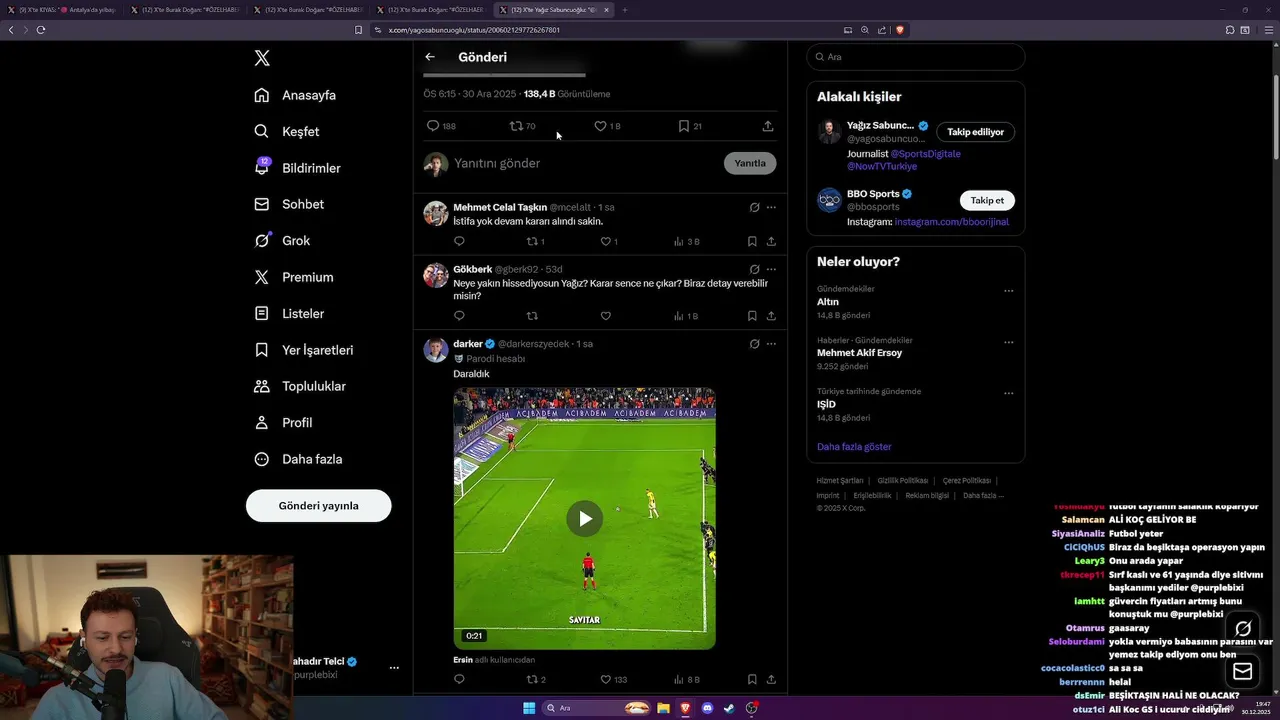
Task: Open Grok action on Mehmet Celal Taşkın's reply
Action: click(x=754, y=208)
